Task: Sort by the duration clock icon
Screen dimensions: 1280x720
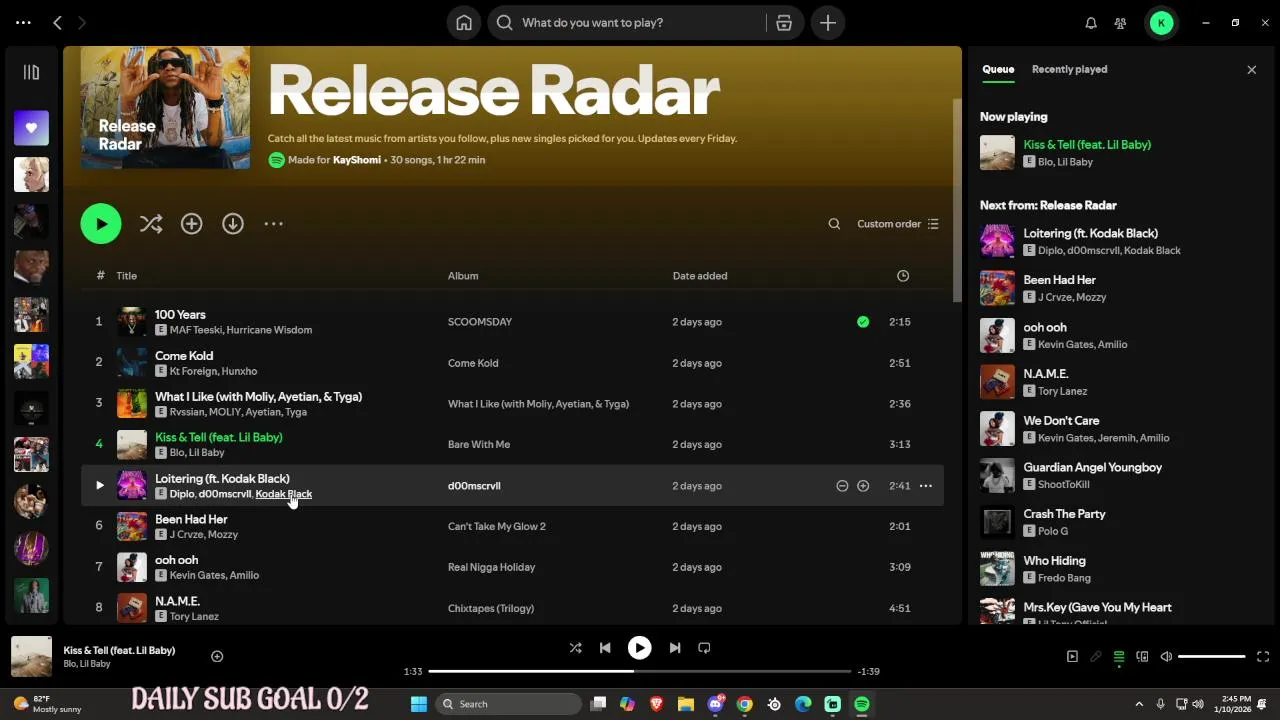Action: (x=903, y=276)
